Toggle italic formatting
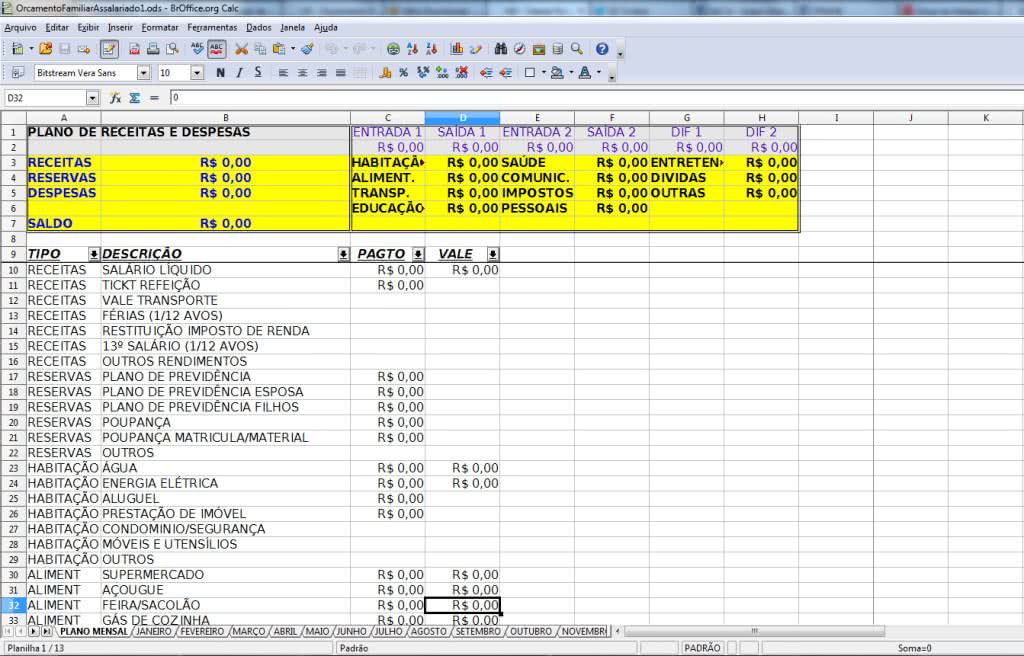The height and width of the screenshot is (656, 1024). (238, 73)
